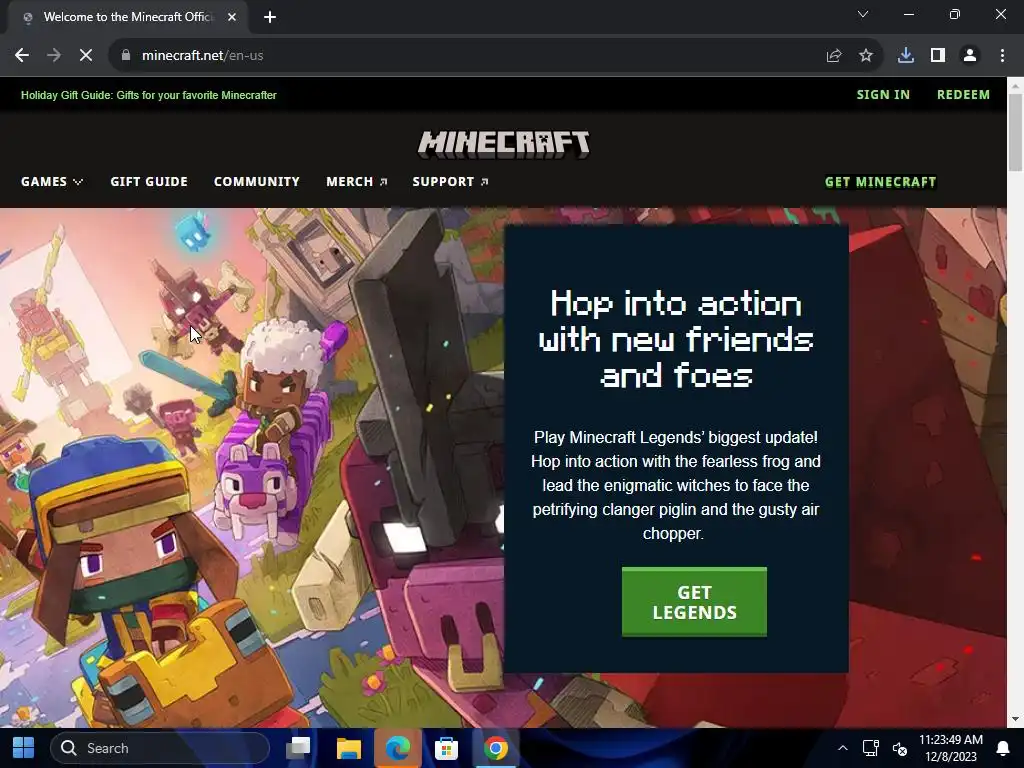Click the share page icon
Viewport: 1024px width, 768px height.
pyautogui.click(x=834, y=56)
